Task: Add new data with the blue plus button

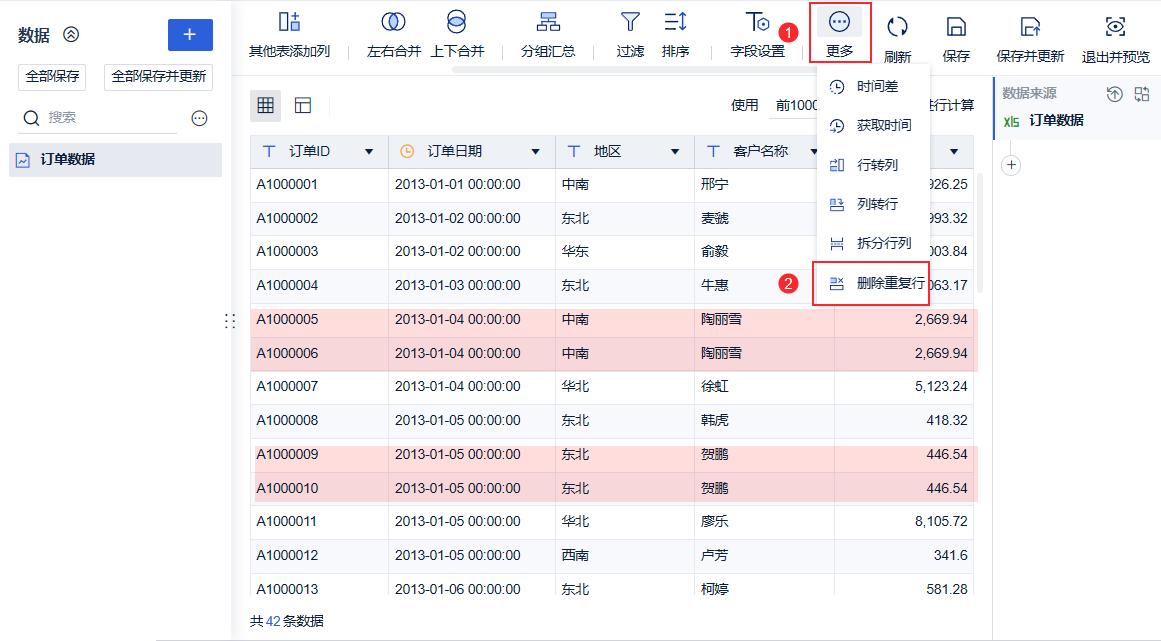Action: (190, 35)
